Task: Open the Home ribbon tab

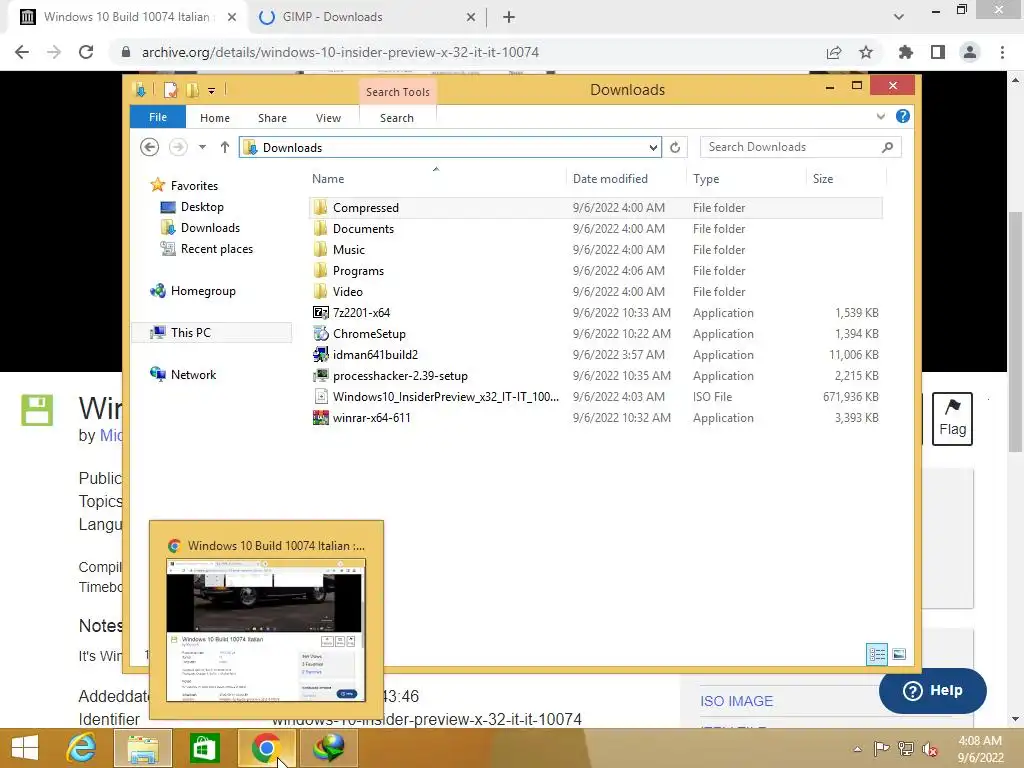Action: (x=215, y=118)
